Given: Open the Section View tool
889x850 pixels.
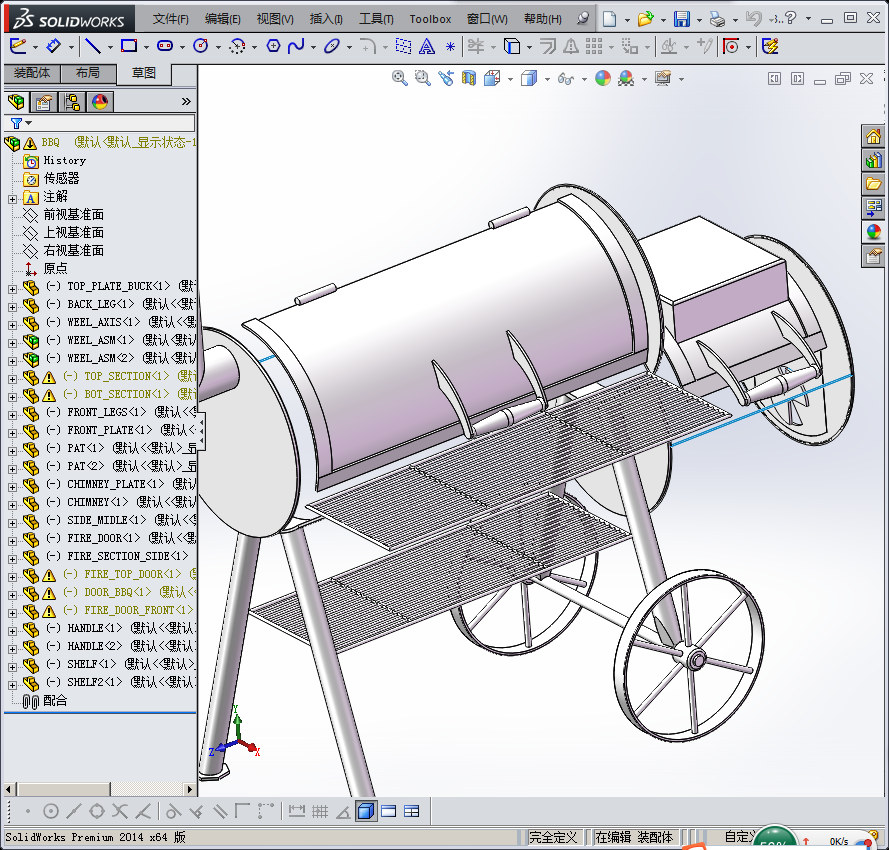Looking at the screenshot, I should 469,78.
